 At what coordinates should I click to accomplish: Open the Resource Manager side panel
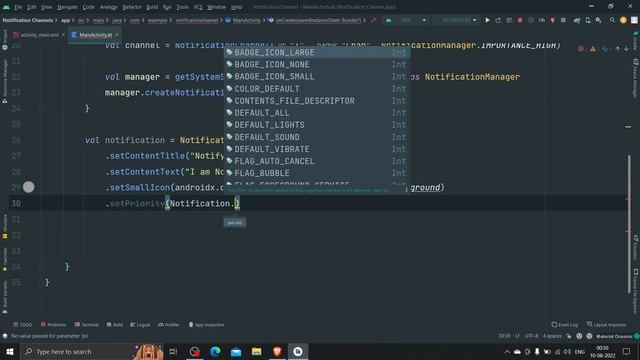point(4,81)
